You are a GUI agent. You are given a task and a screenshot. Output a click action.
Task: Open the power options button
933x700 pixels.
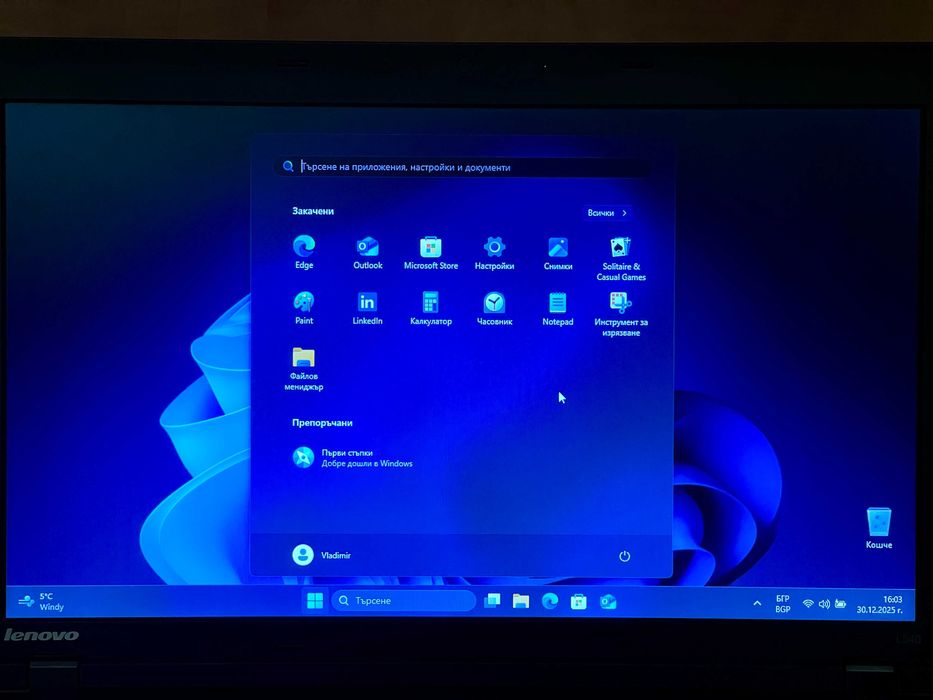click(624, 556)
